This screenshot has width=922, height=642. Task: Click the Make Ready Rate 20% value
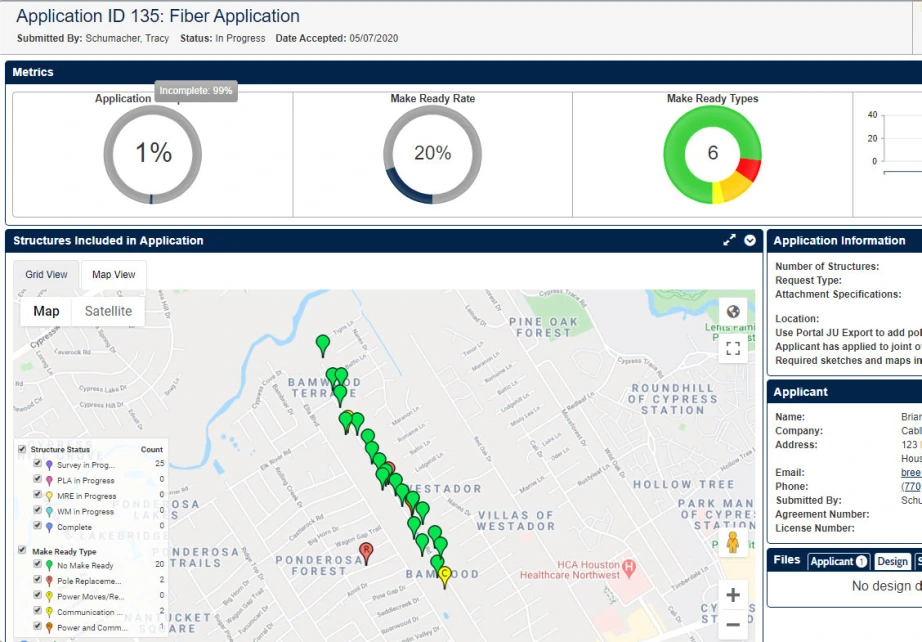point(433,153)
